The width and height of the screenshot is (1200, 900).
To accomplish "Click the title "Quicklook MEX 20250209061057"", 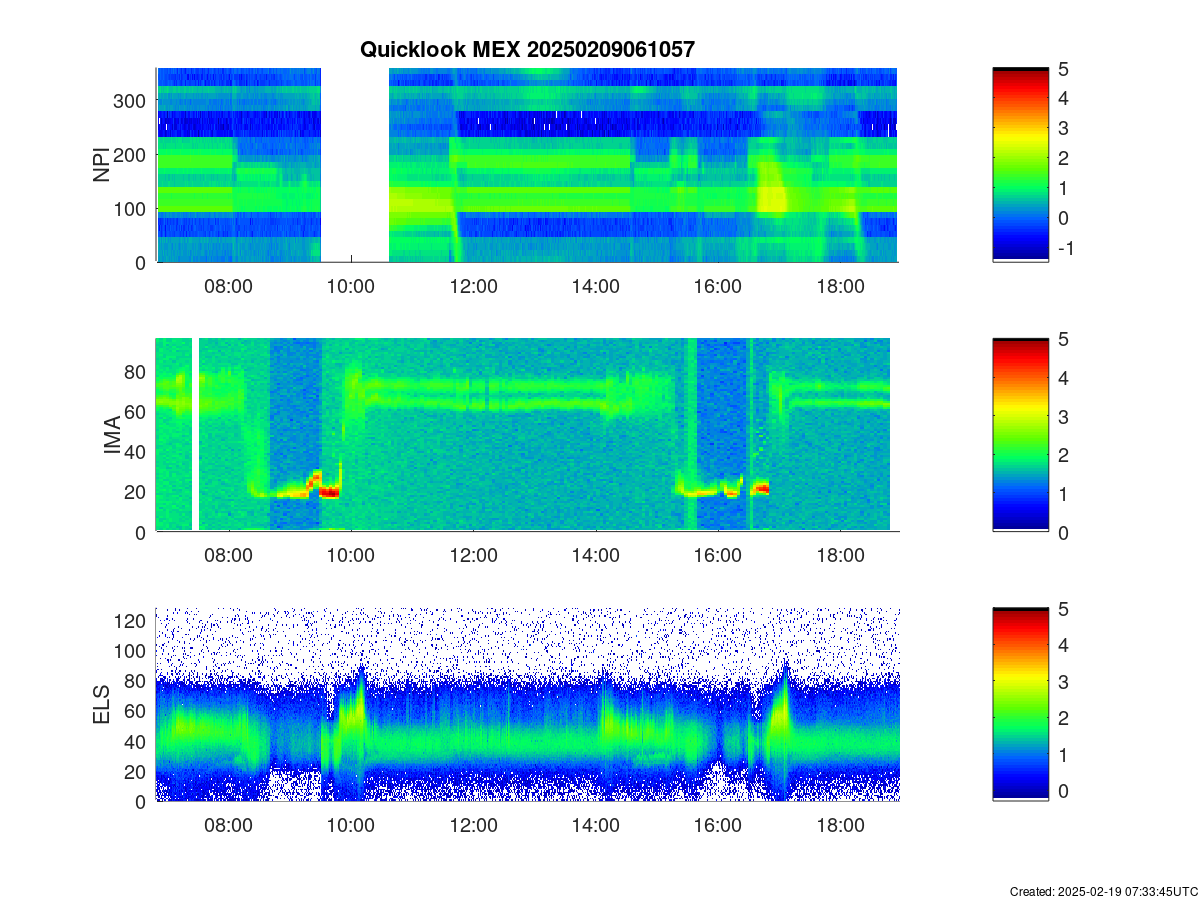I will pyautogui.click(x=527, y=49).
